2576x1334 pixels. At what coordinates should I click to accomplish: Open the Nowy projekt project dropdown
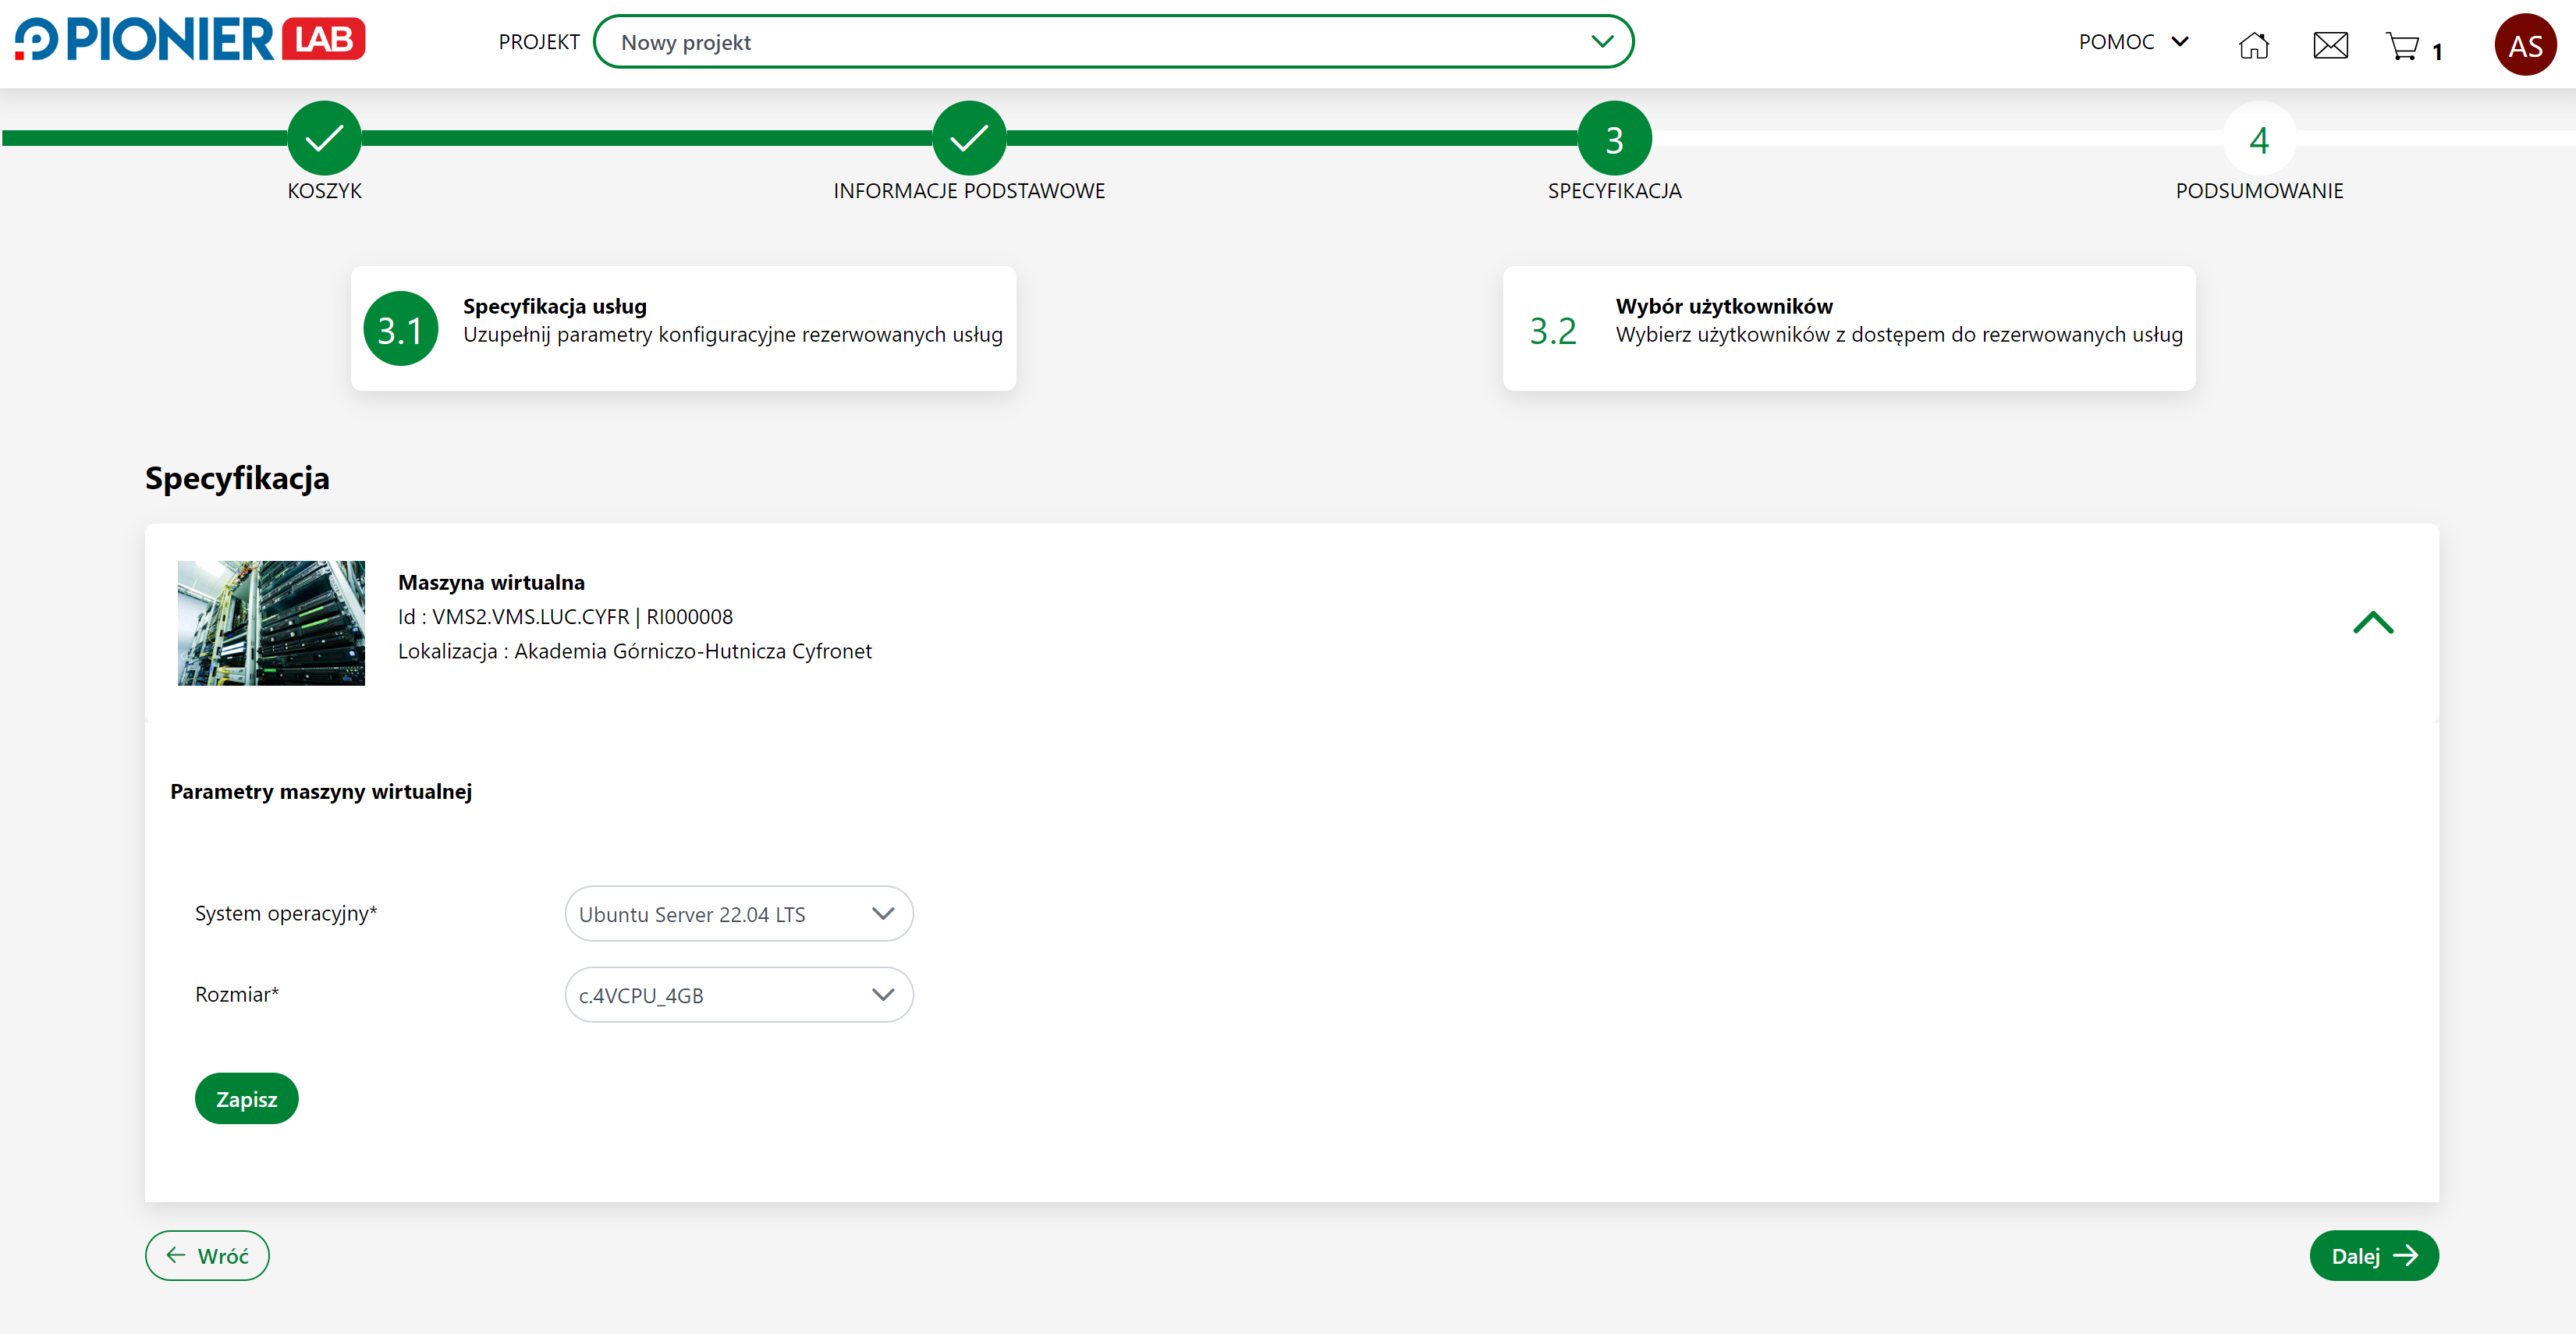pos(1113,42)
